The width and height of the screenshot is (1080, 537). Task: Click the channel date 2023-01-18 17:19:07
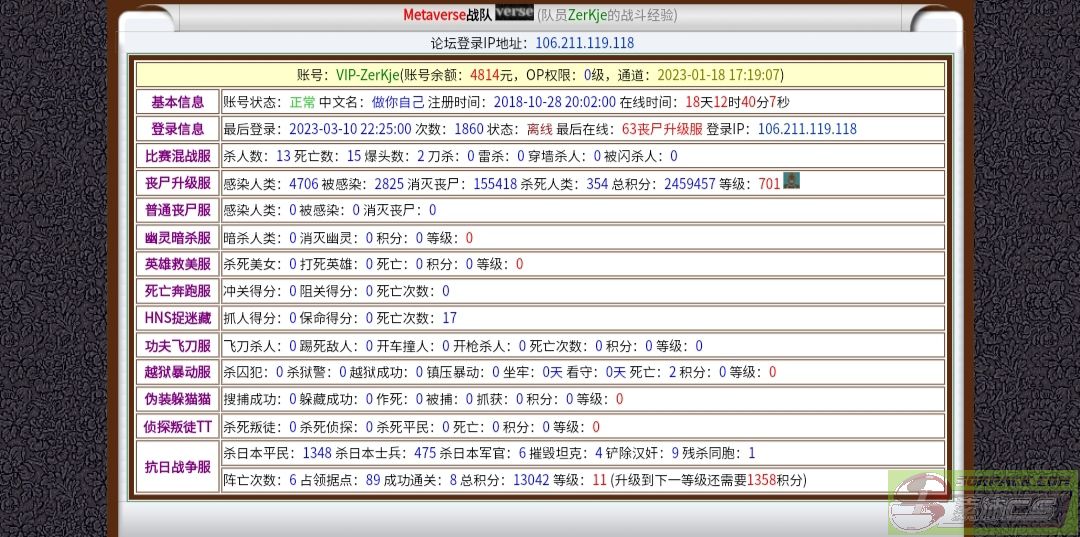[718, 75]
